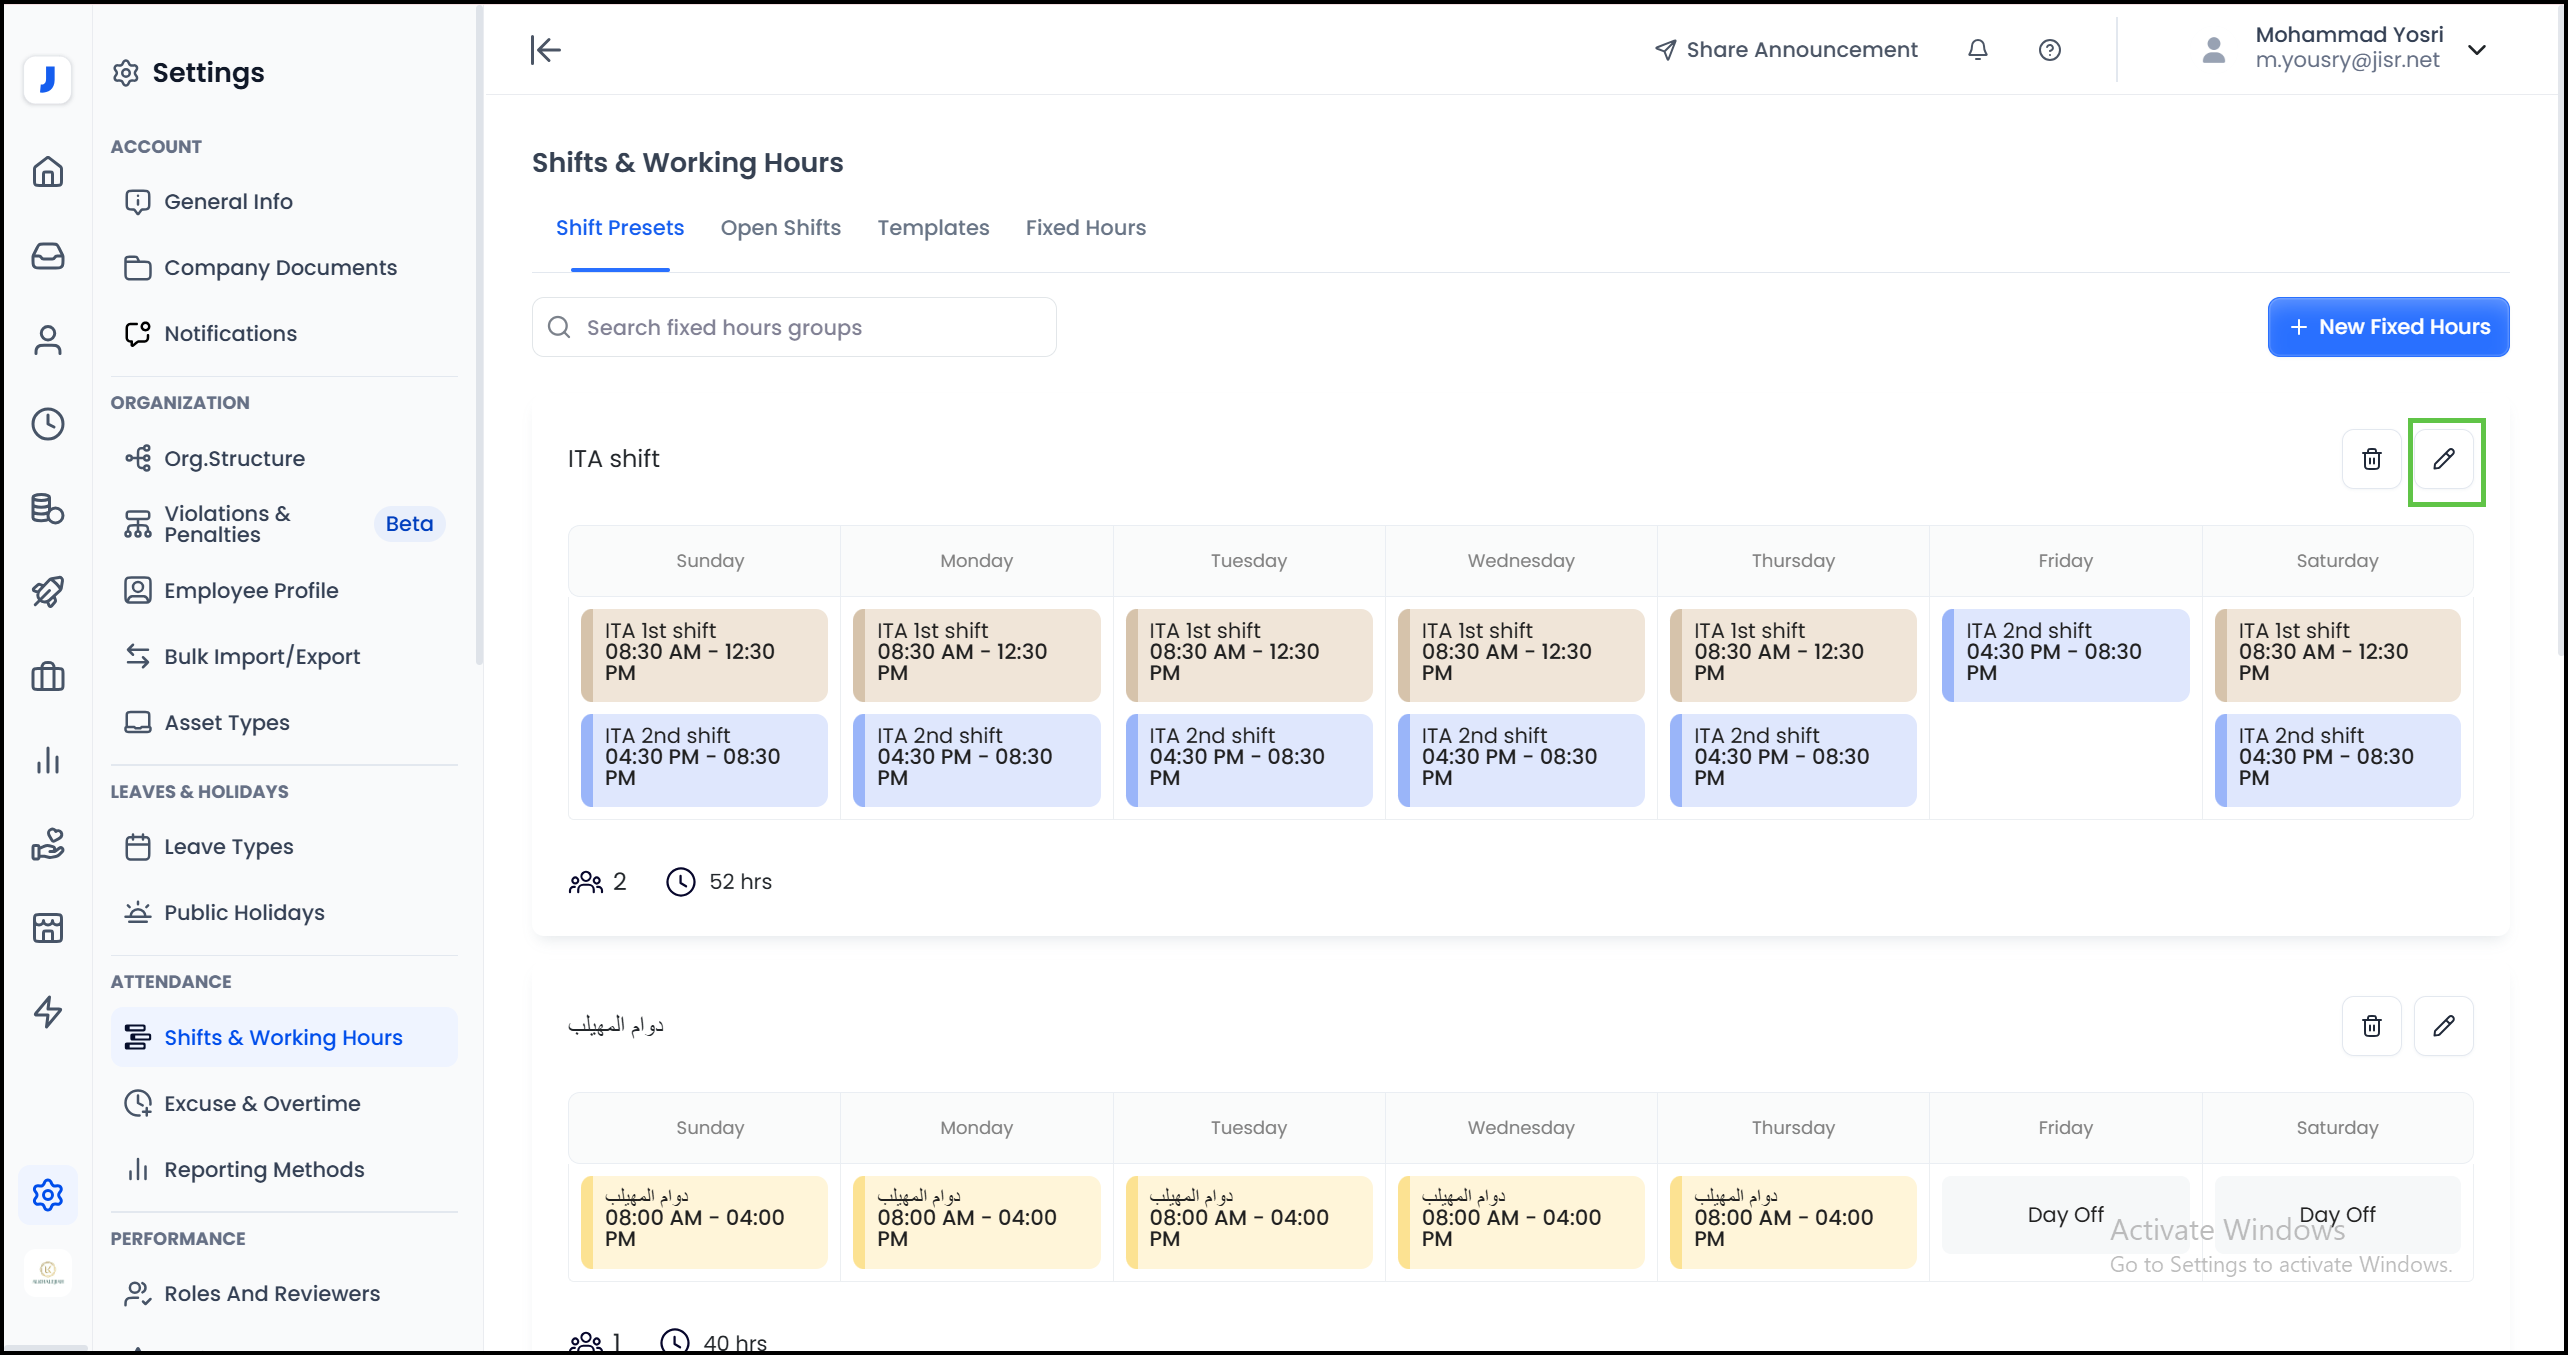Click the New Fixed Hours button
Image resolution: width=2568 pixels, height=1355 pixels.
(x=2388, y=327)
